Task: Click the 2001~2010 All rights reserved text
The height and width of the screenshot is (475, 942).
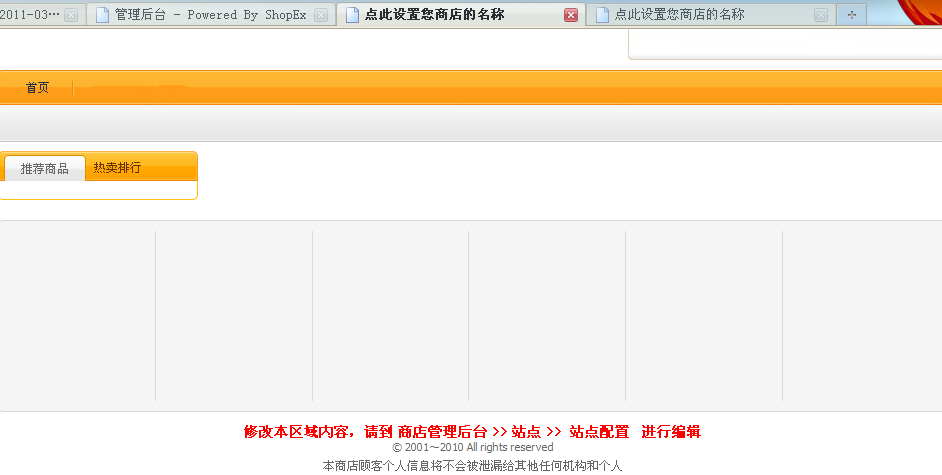Action: [x=472, y=447]
